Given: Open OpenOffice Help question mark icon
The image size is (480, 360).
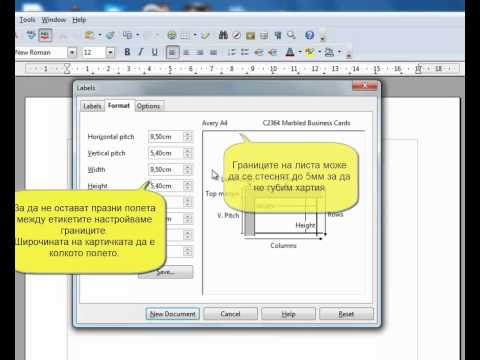Looking at the screenshot, I should [309, 35].
